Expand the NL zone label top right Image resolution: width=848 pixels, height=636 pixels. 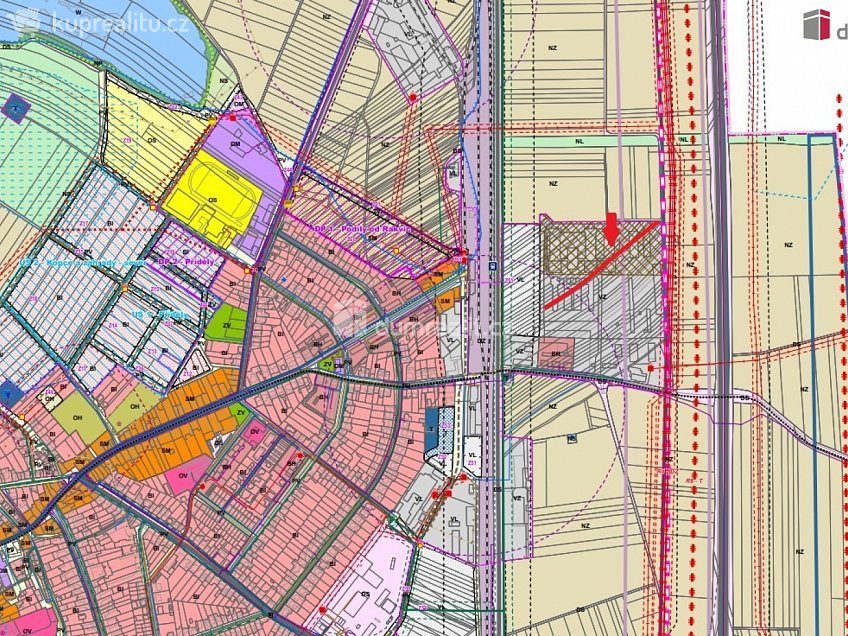(x=780, y=136)
